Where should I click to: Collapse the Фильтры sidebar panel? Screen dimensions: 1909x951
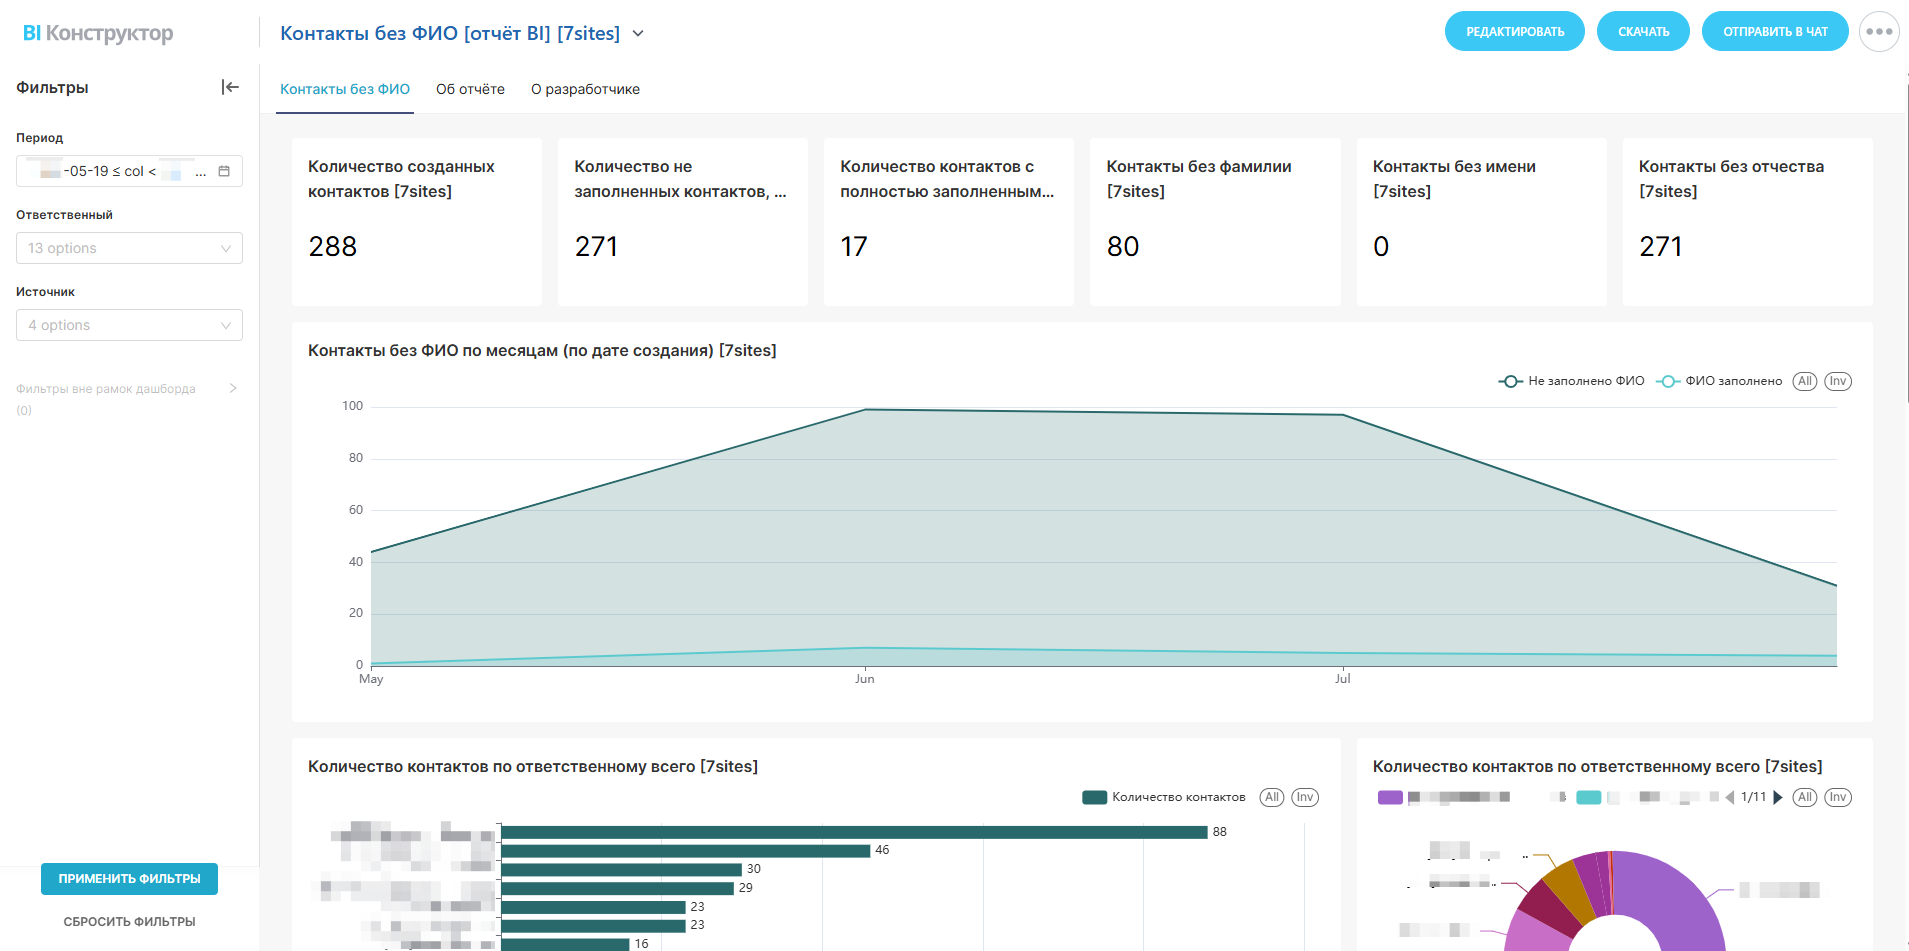click(230, 88)
